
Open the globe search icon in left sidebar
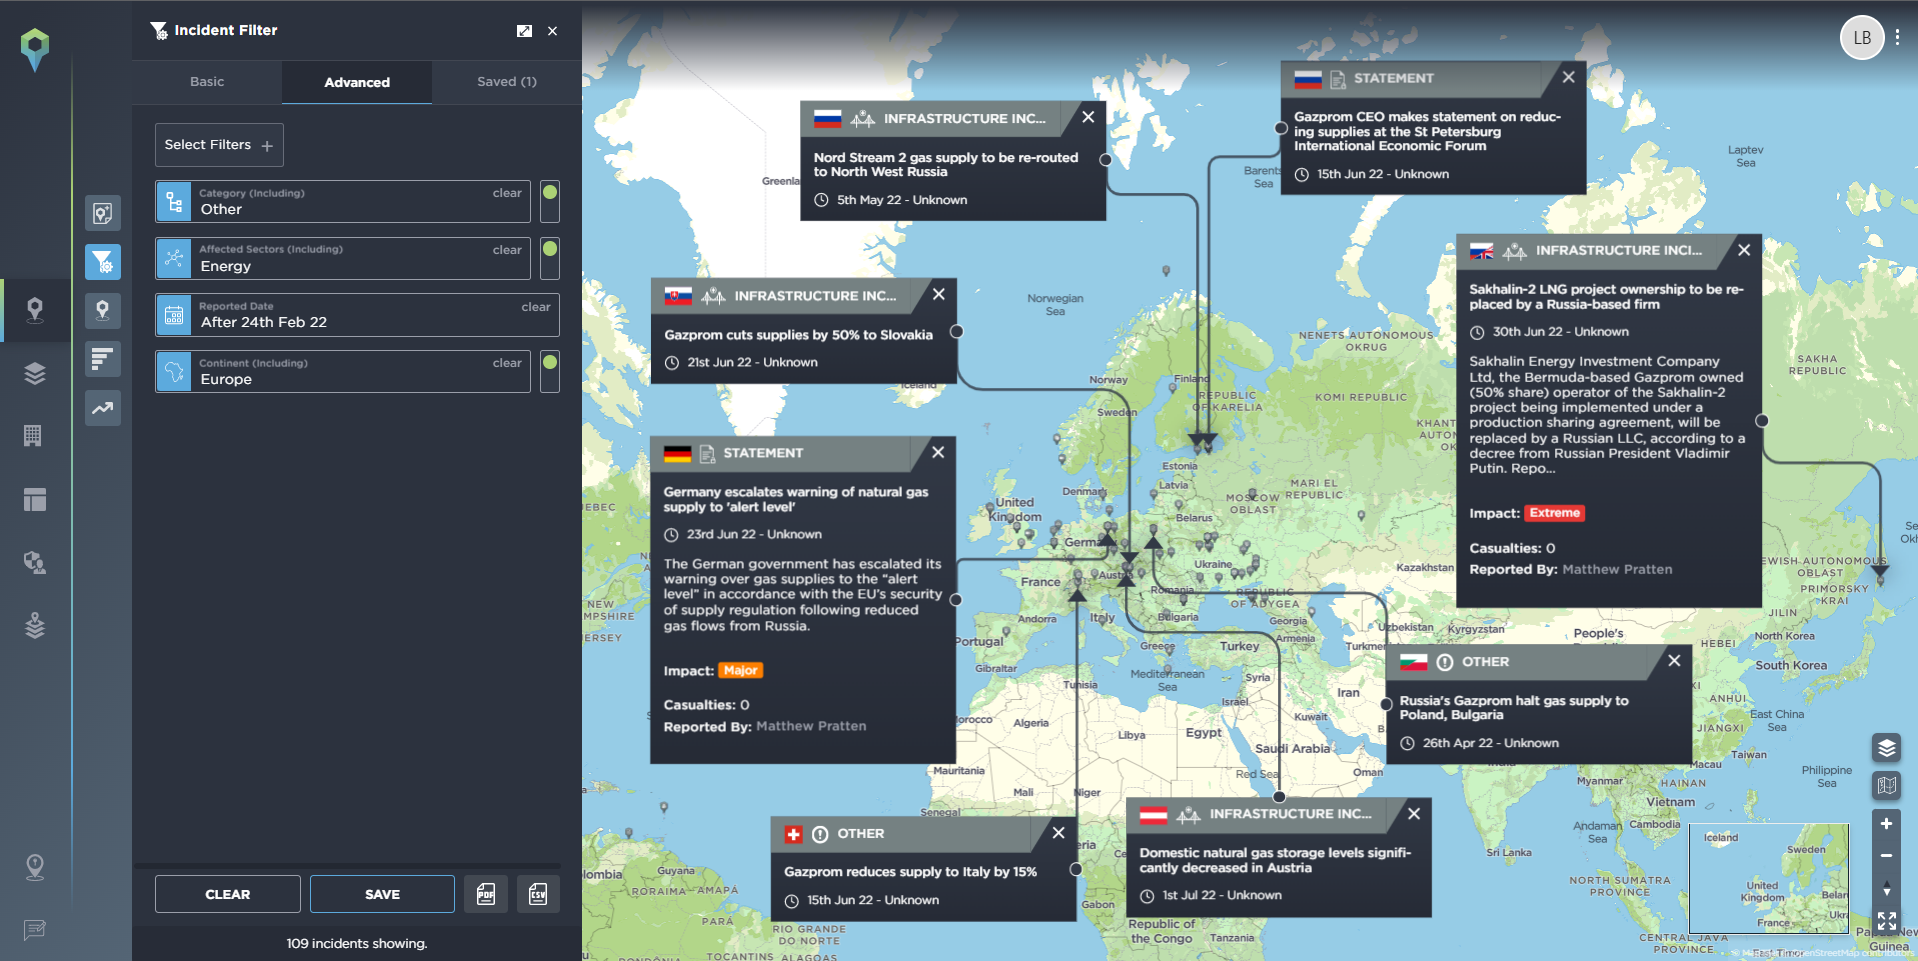35,562
